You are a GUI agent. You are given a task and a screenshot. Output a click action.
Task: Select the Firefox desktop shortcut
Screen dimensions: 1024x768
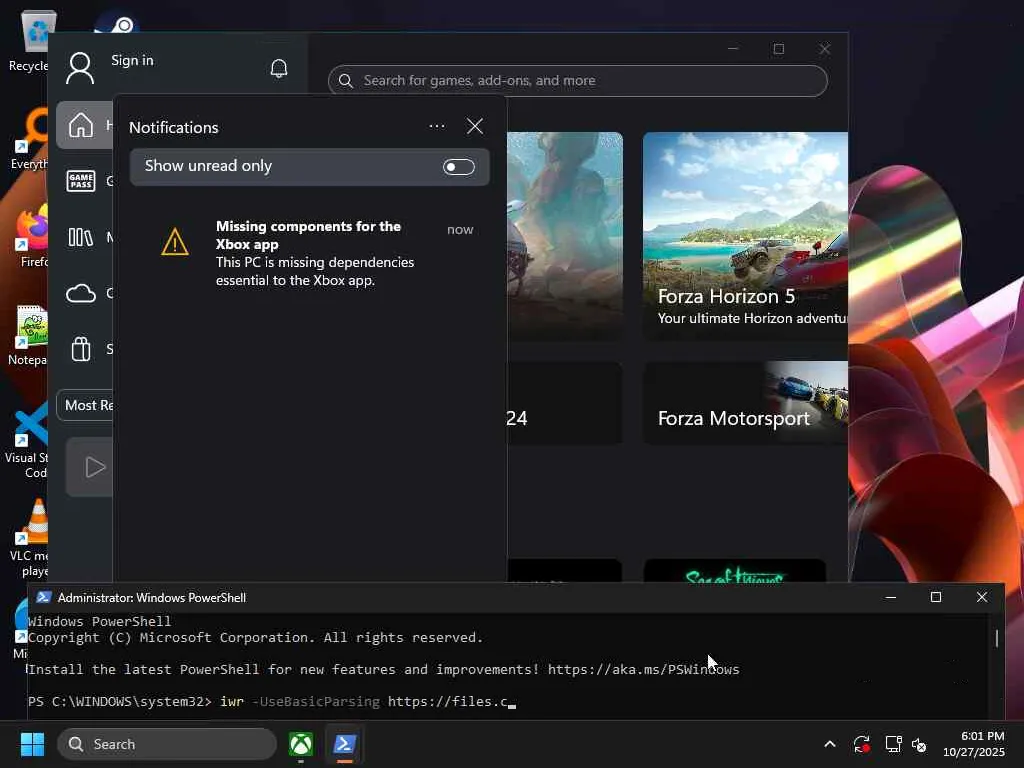29,236
